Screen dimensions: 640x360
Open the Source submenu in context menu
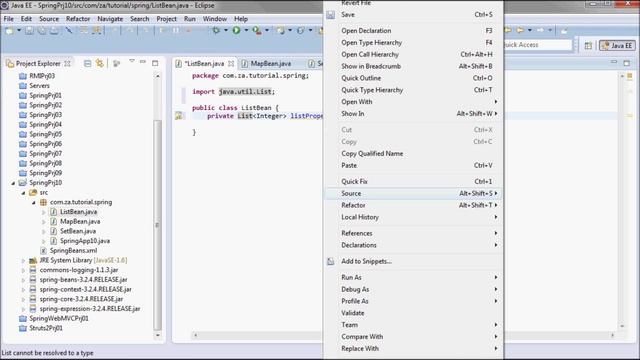tap(414, 193)
